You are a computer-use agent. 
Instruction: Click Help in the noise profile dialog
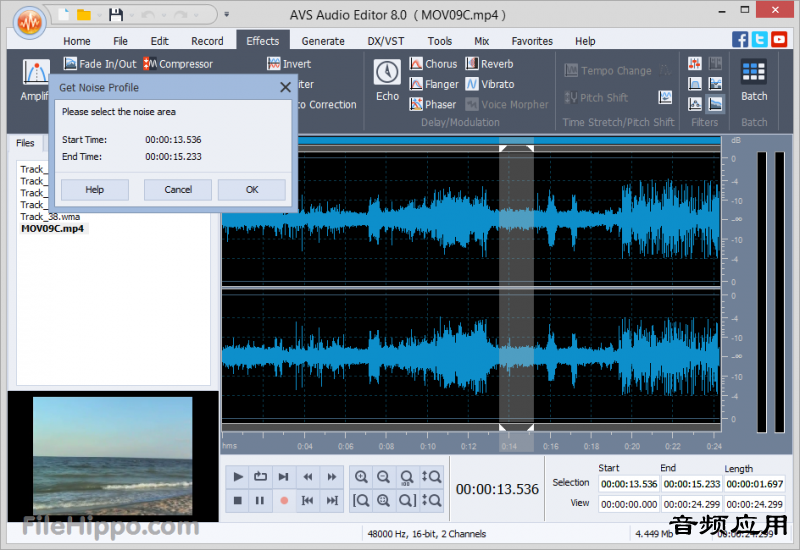click(x=94, y=190)
